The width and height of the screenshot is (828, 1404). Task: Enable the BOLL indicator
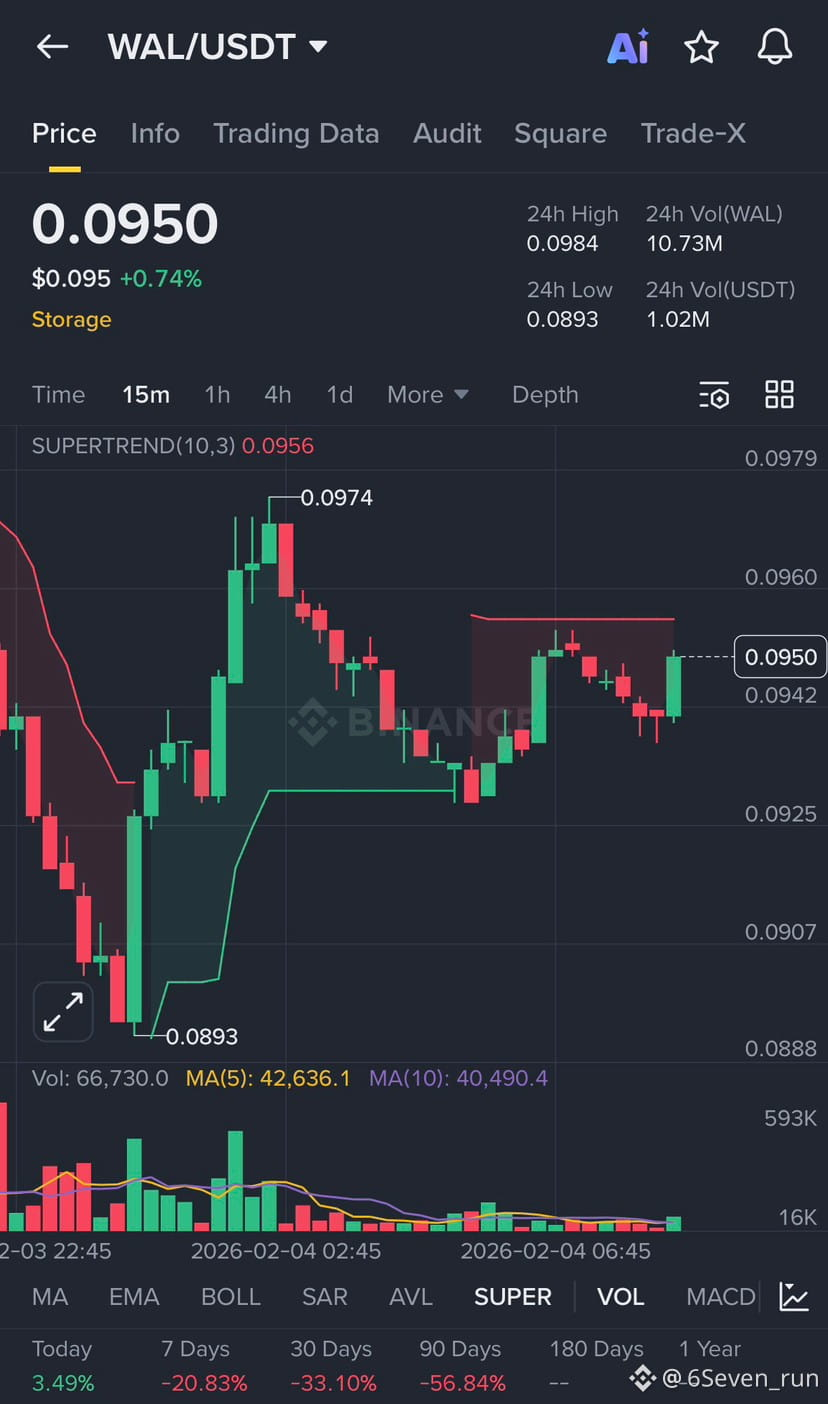click(231, 1297)
